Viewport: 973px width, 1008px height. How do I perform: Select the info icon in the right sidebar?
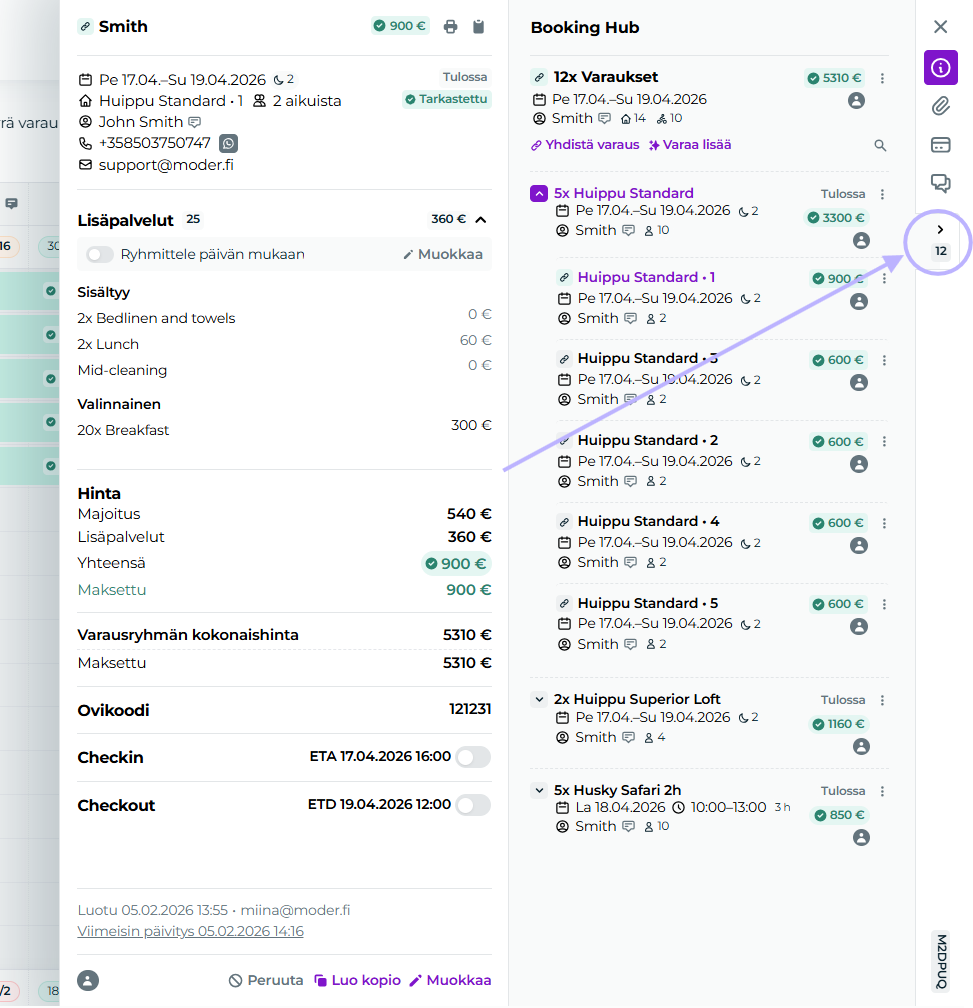(940, 68)
